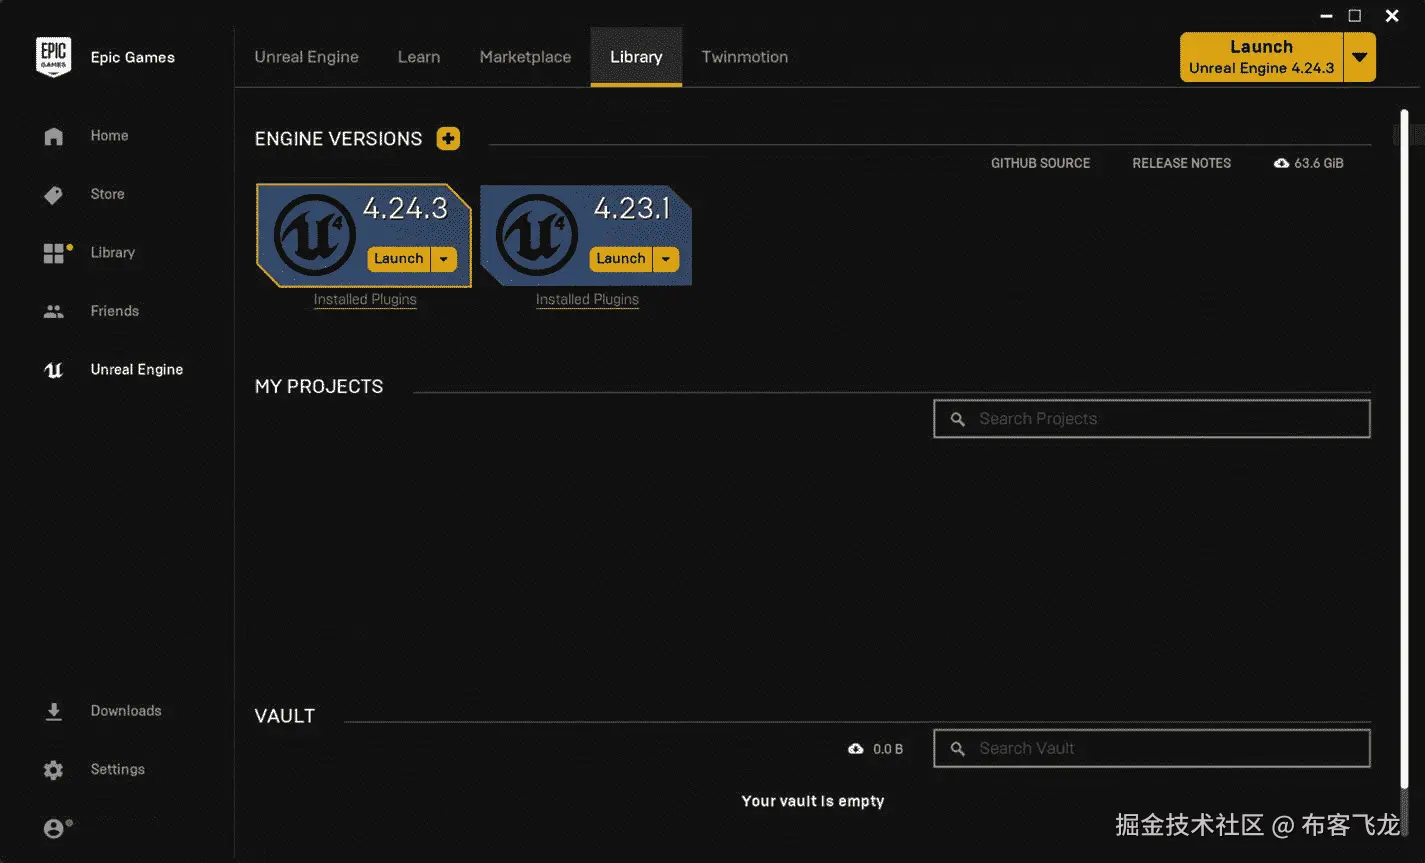Select Store label in sidebar
The height and width of the screenshot is (863, 1425).
point(107,194)
